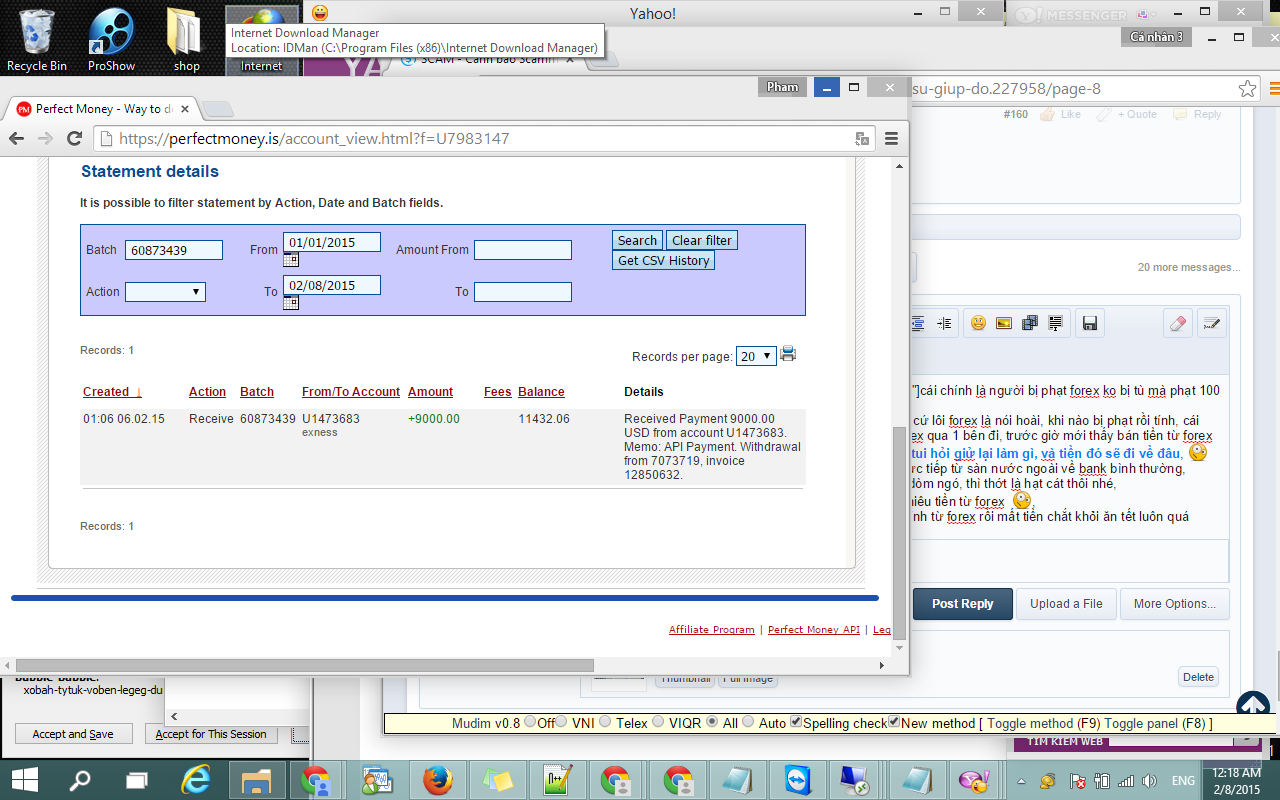This screenshot has height=800, width=1280.
Task: Click Get CSV History button
Action: [x=664, y=260]
